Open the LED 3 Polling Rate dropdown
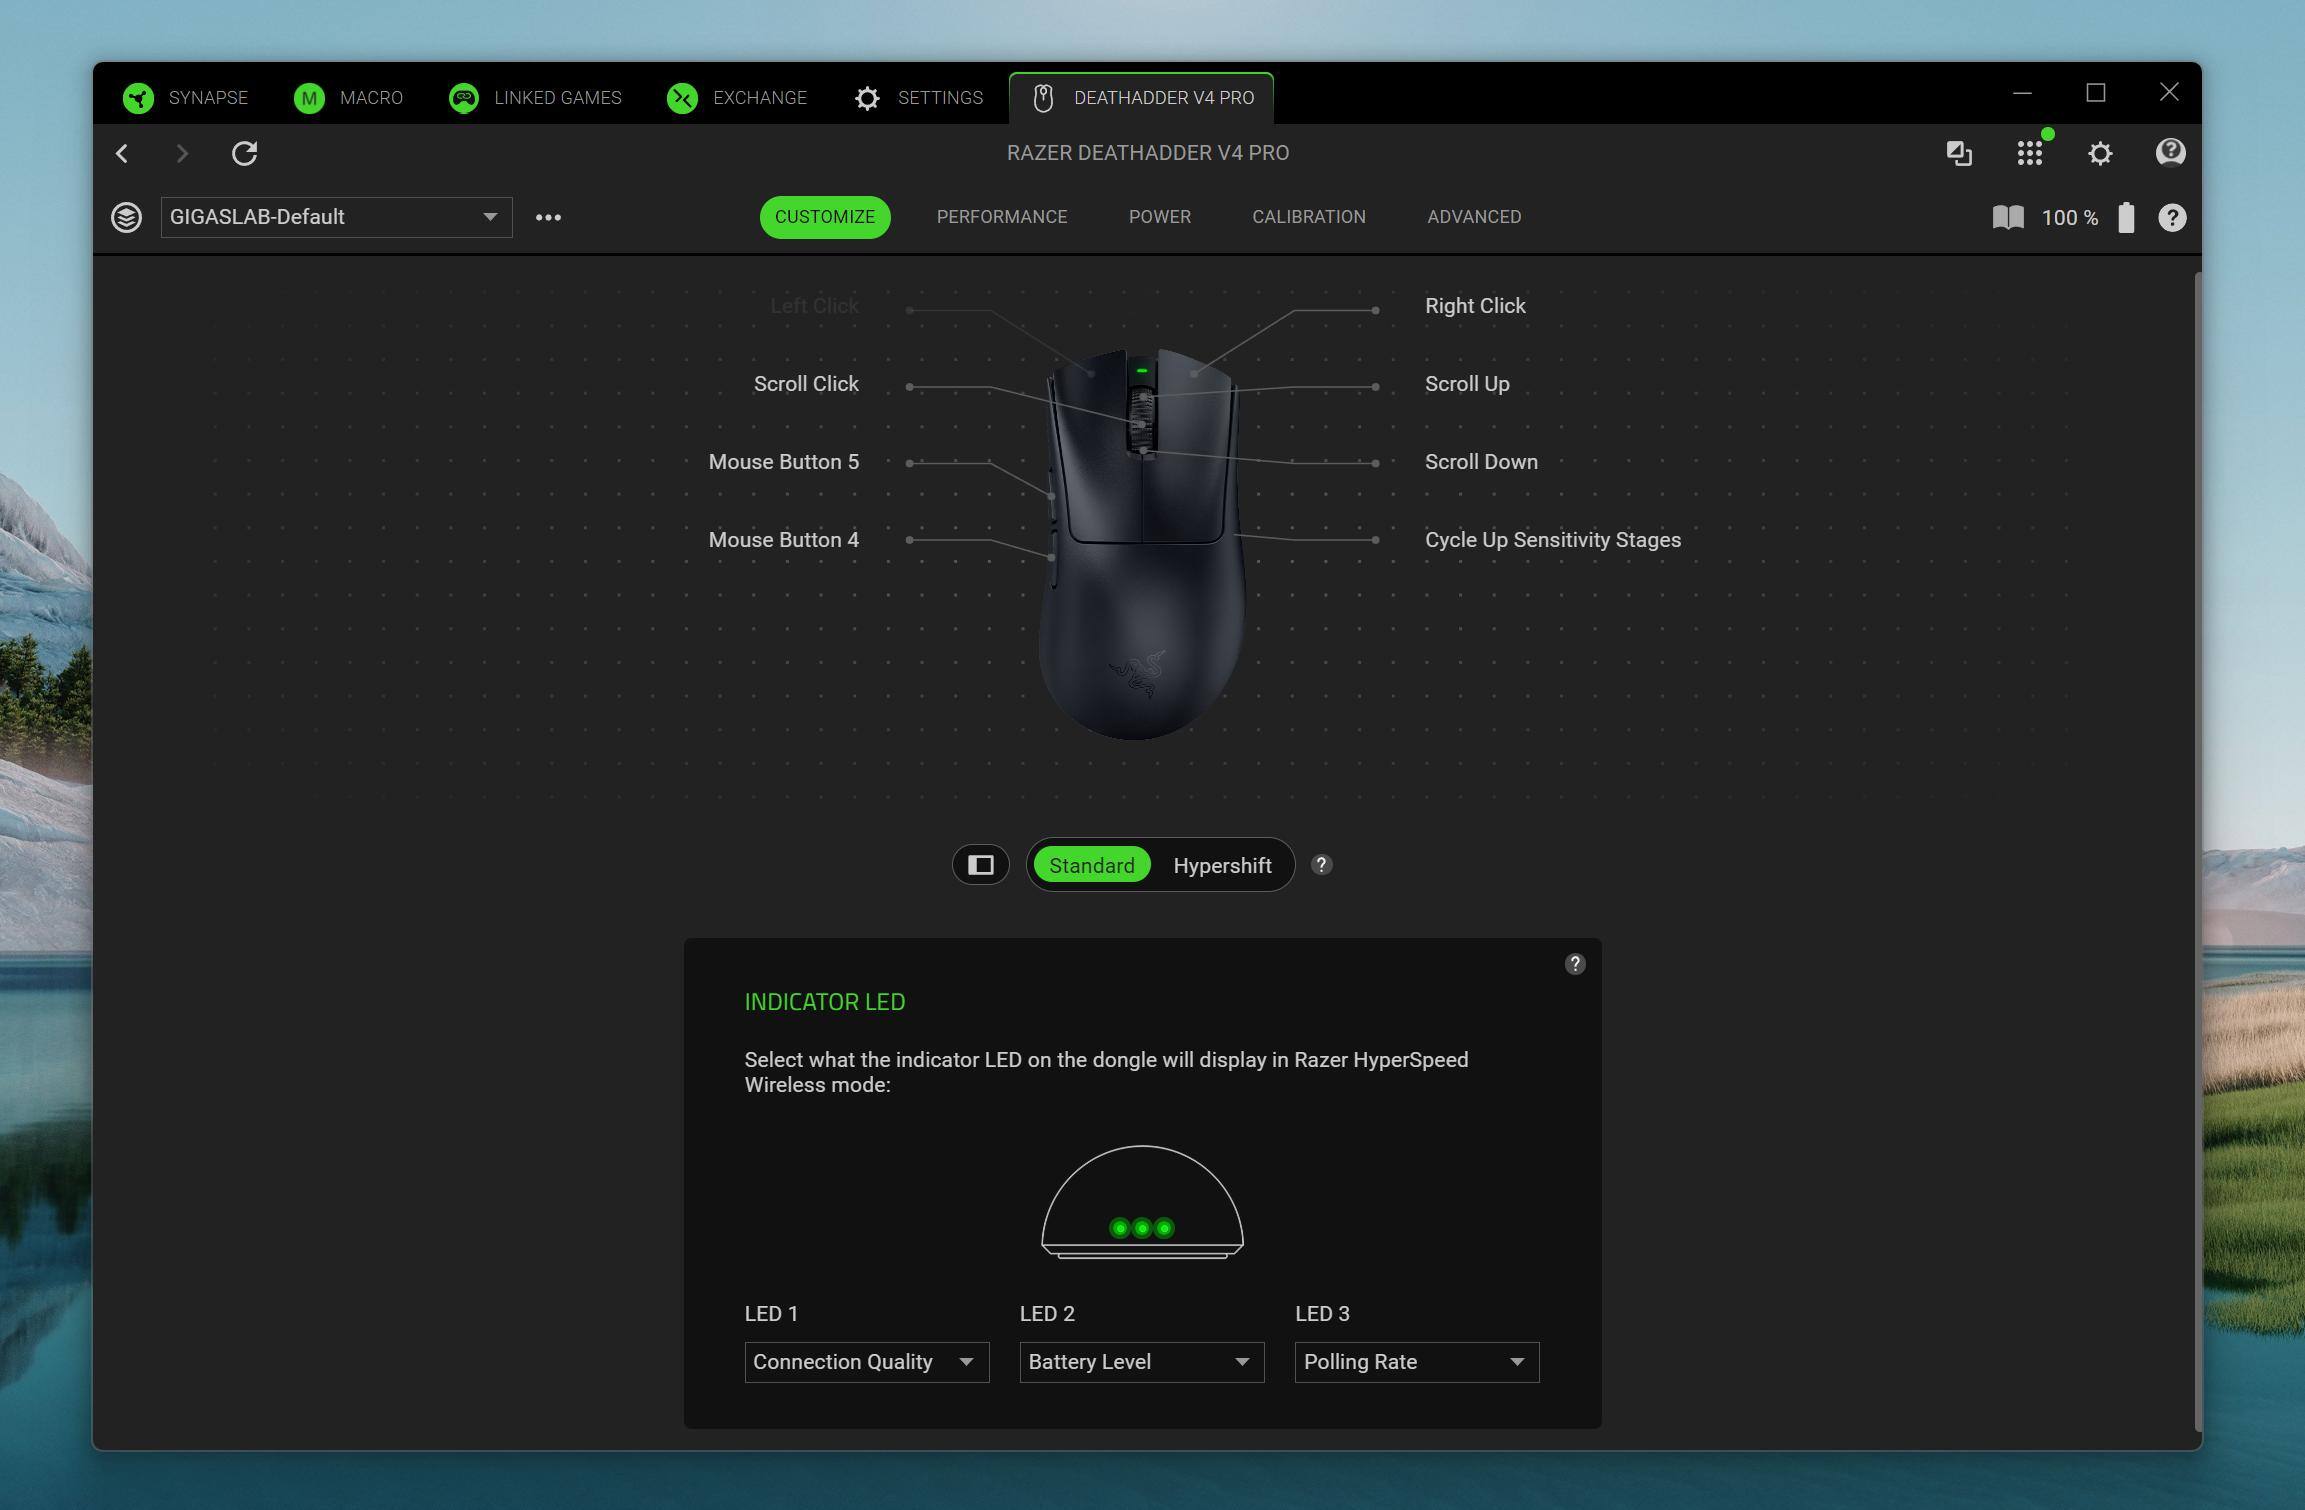 (1416, 1362)
